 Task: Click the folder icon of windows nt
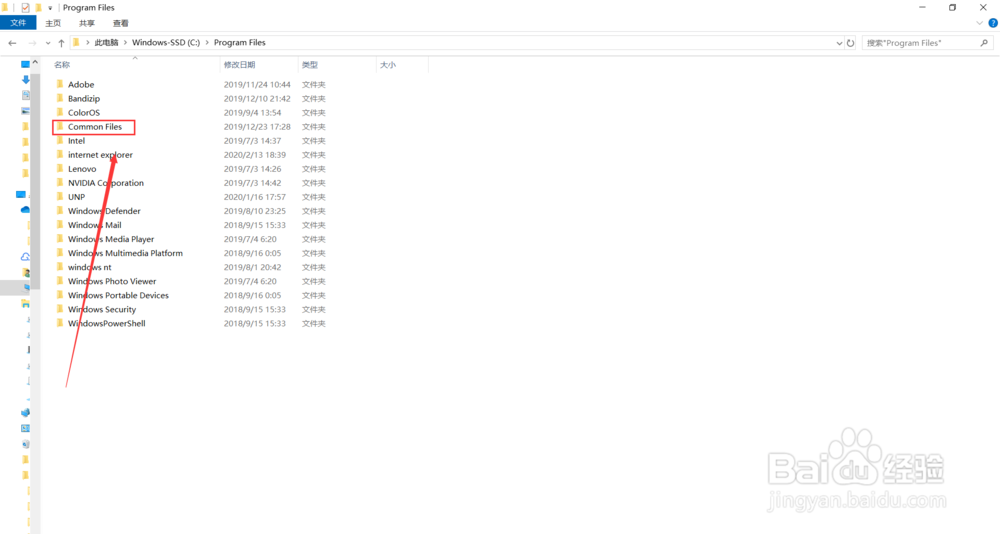[59, 266]
